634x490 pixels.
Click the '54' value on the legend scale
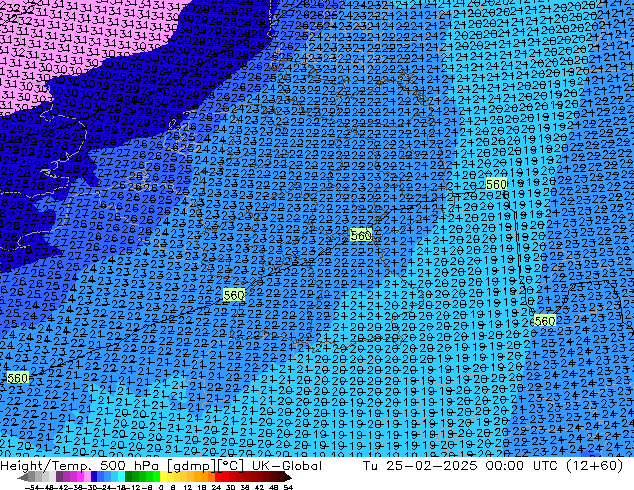(288, 487)
